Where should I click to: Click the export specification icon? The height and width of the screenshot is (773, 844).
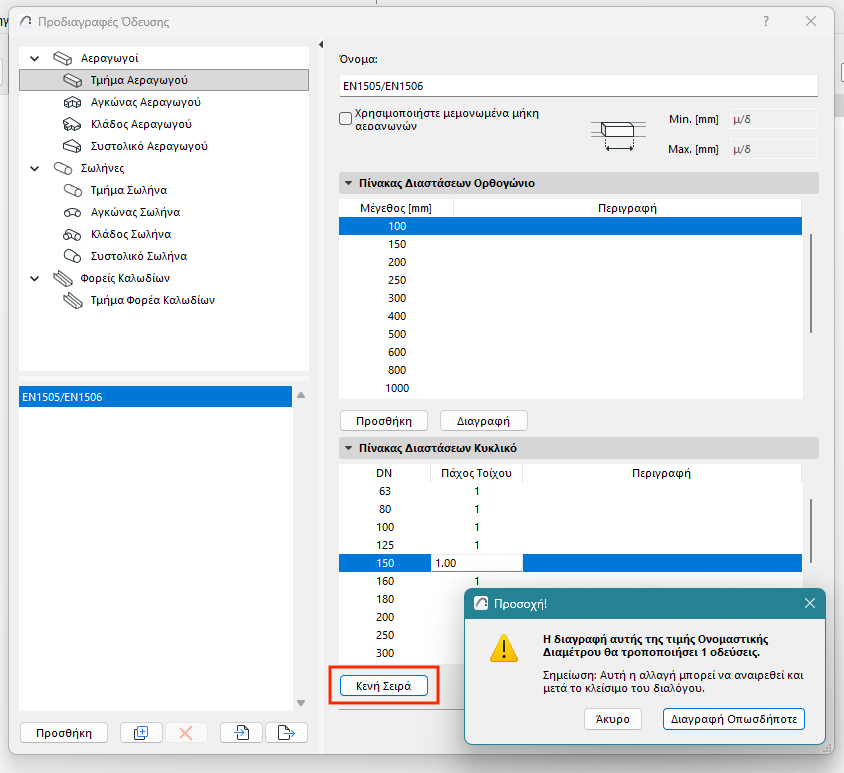pos(286,733)
